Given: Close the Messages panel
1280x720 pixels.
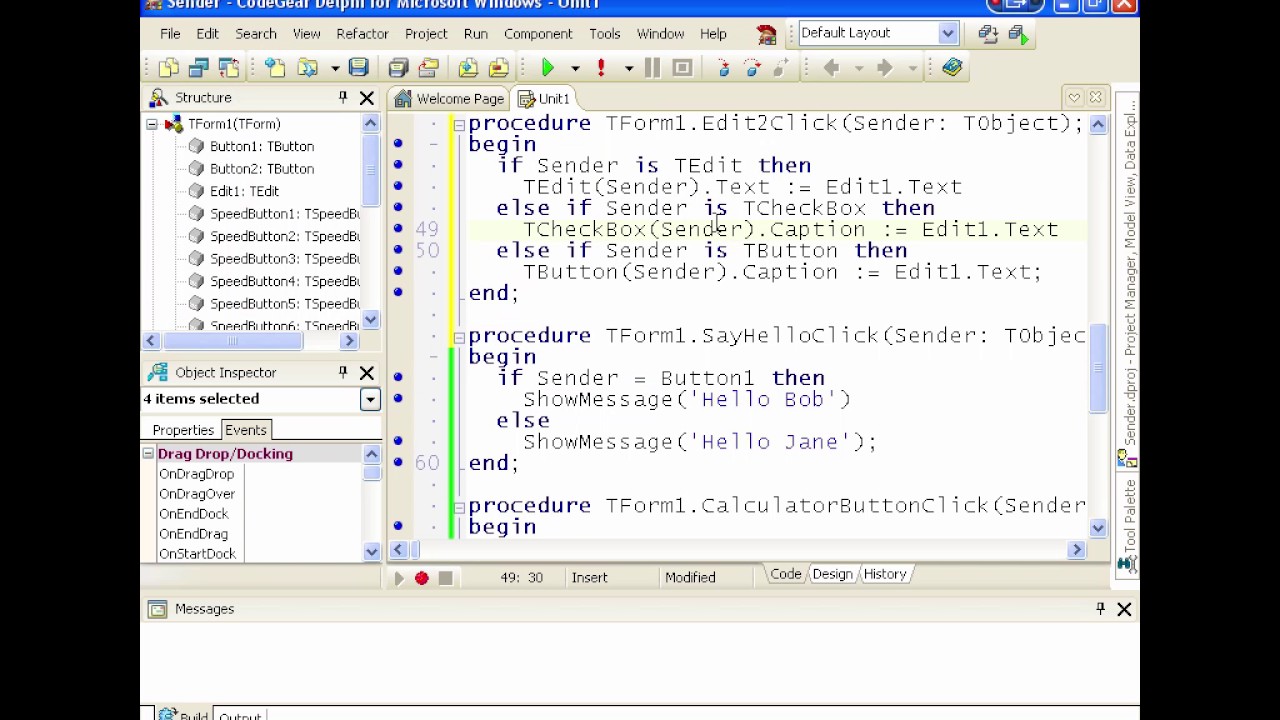Looking at the screenshot, I should tap(1124, 608).
